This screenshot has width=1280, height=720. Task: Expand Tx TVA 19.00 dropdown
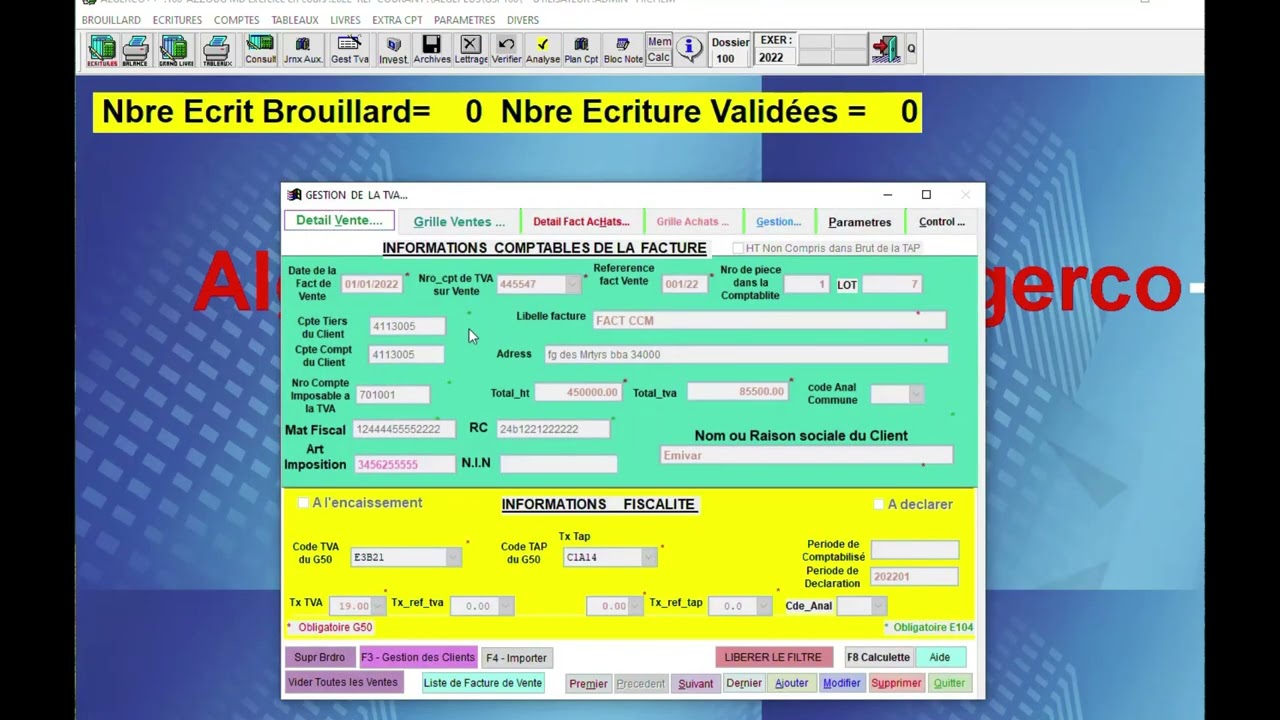378,606
